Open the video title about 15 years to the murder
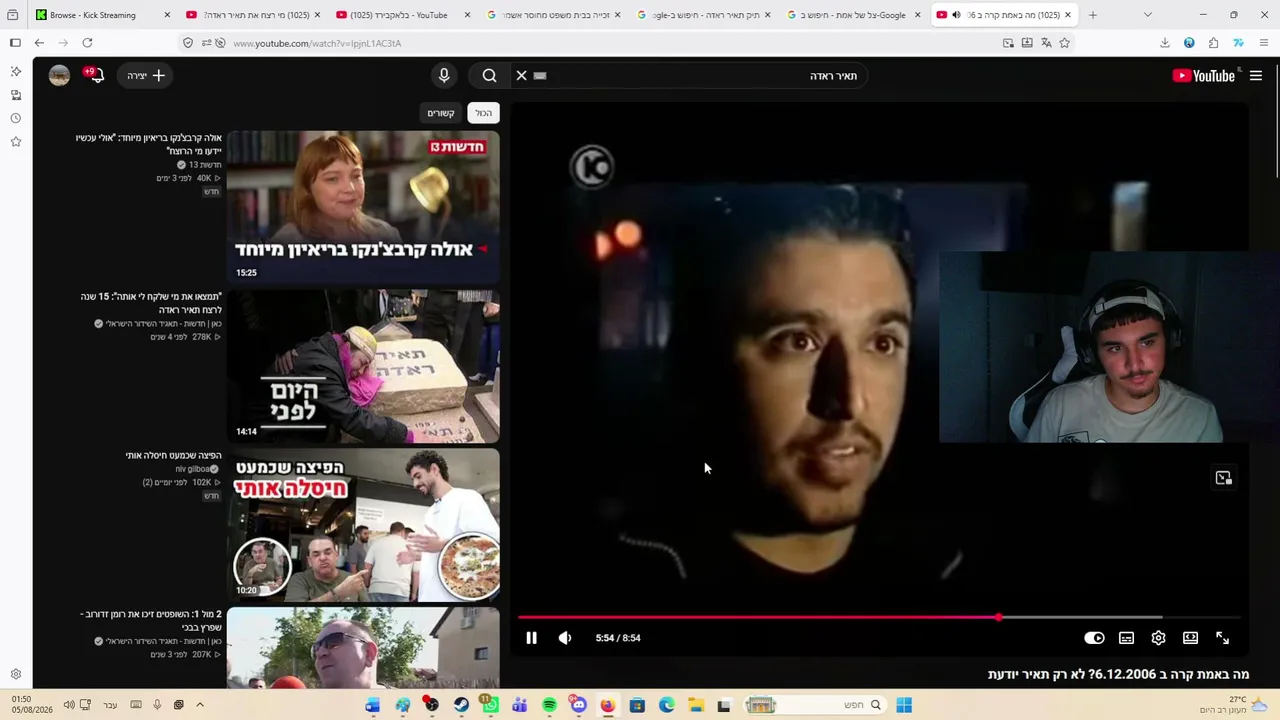 click(x=151, y=303)
